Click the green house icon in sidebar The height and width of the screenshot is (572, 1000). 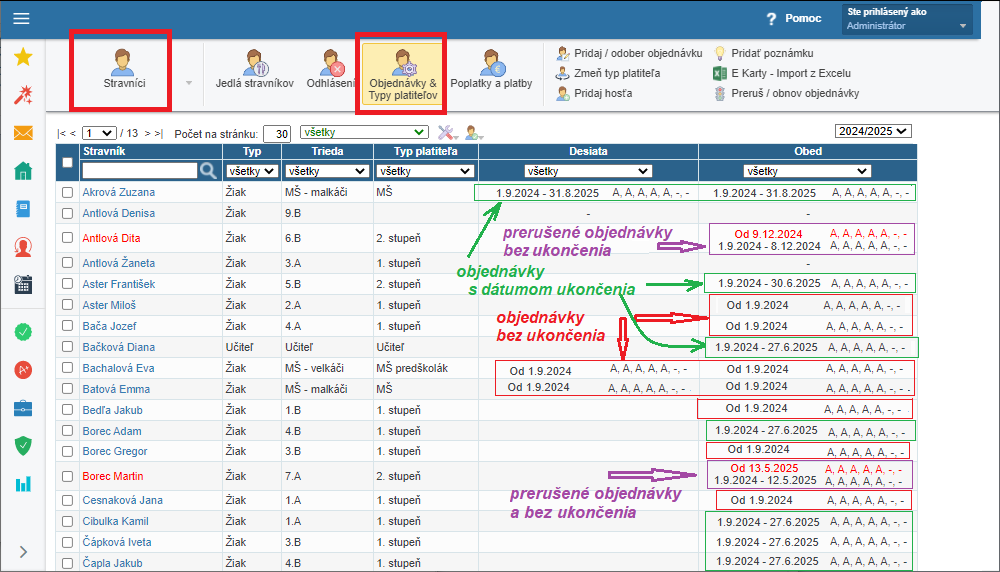pos(22,171)
